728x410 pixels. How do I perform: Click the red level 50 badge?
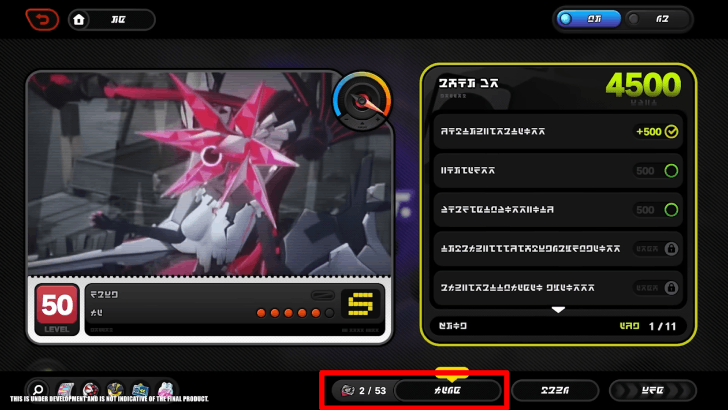57,308
